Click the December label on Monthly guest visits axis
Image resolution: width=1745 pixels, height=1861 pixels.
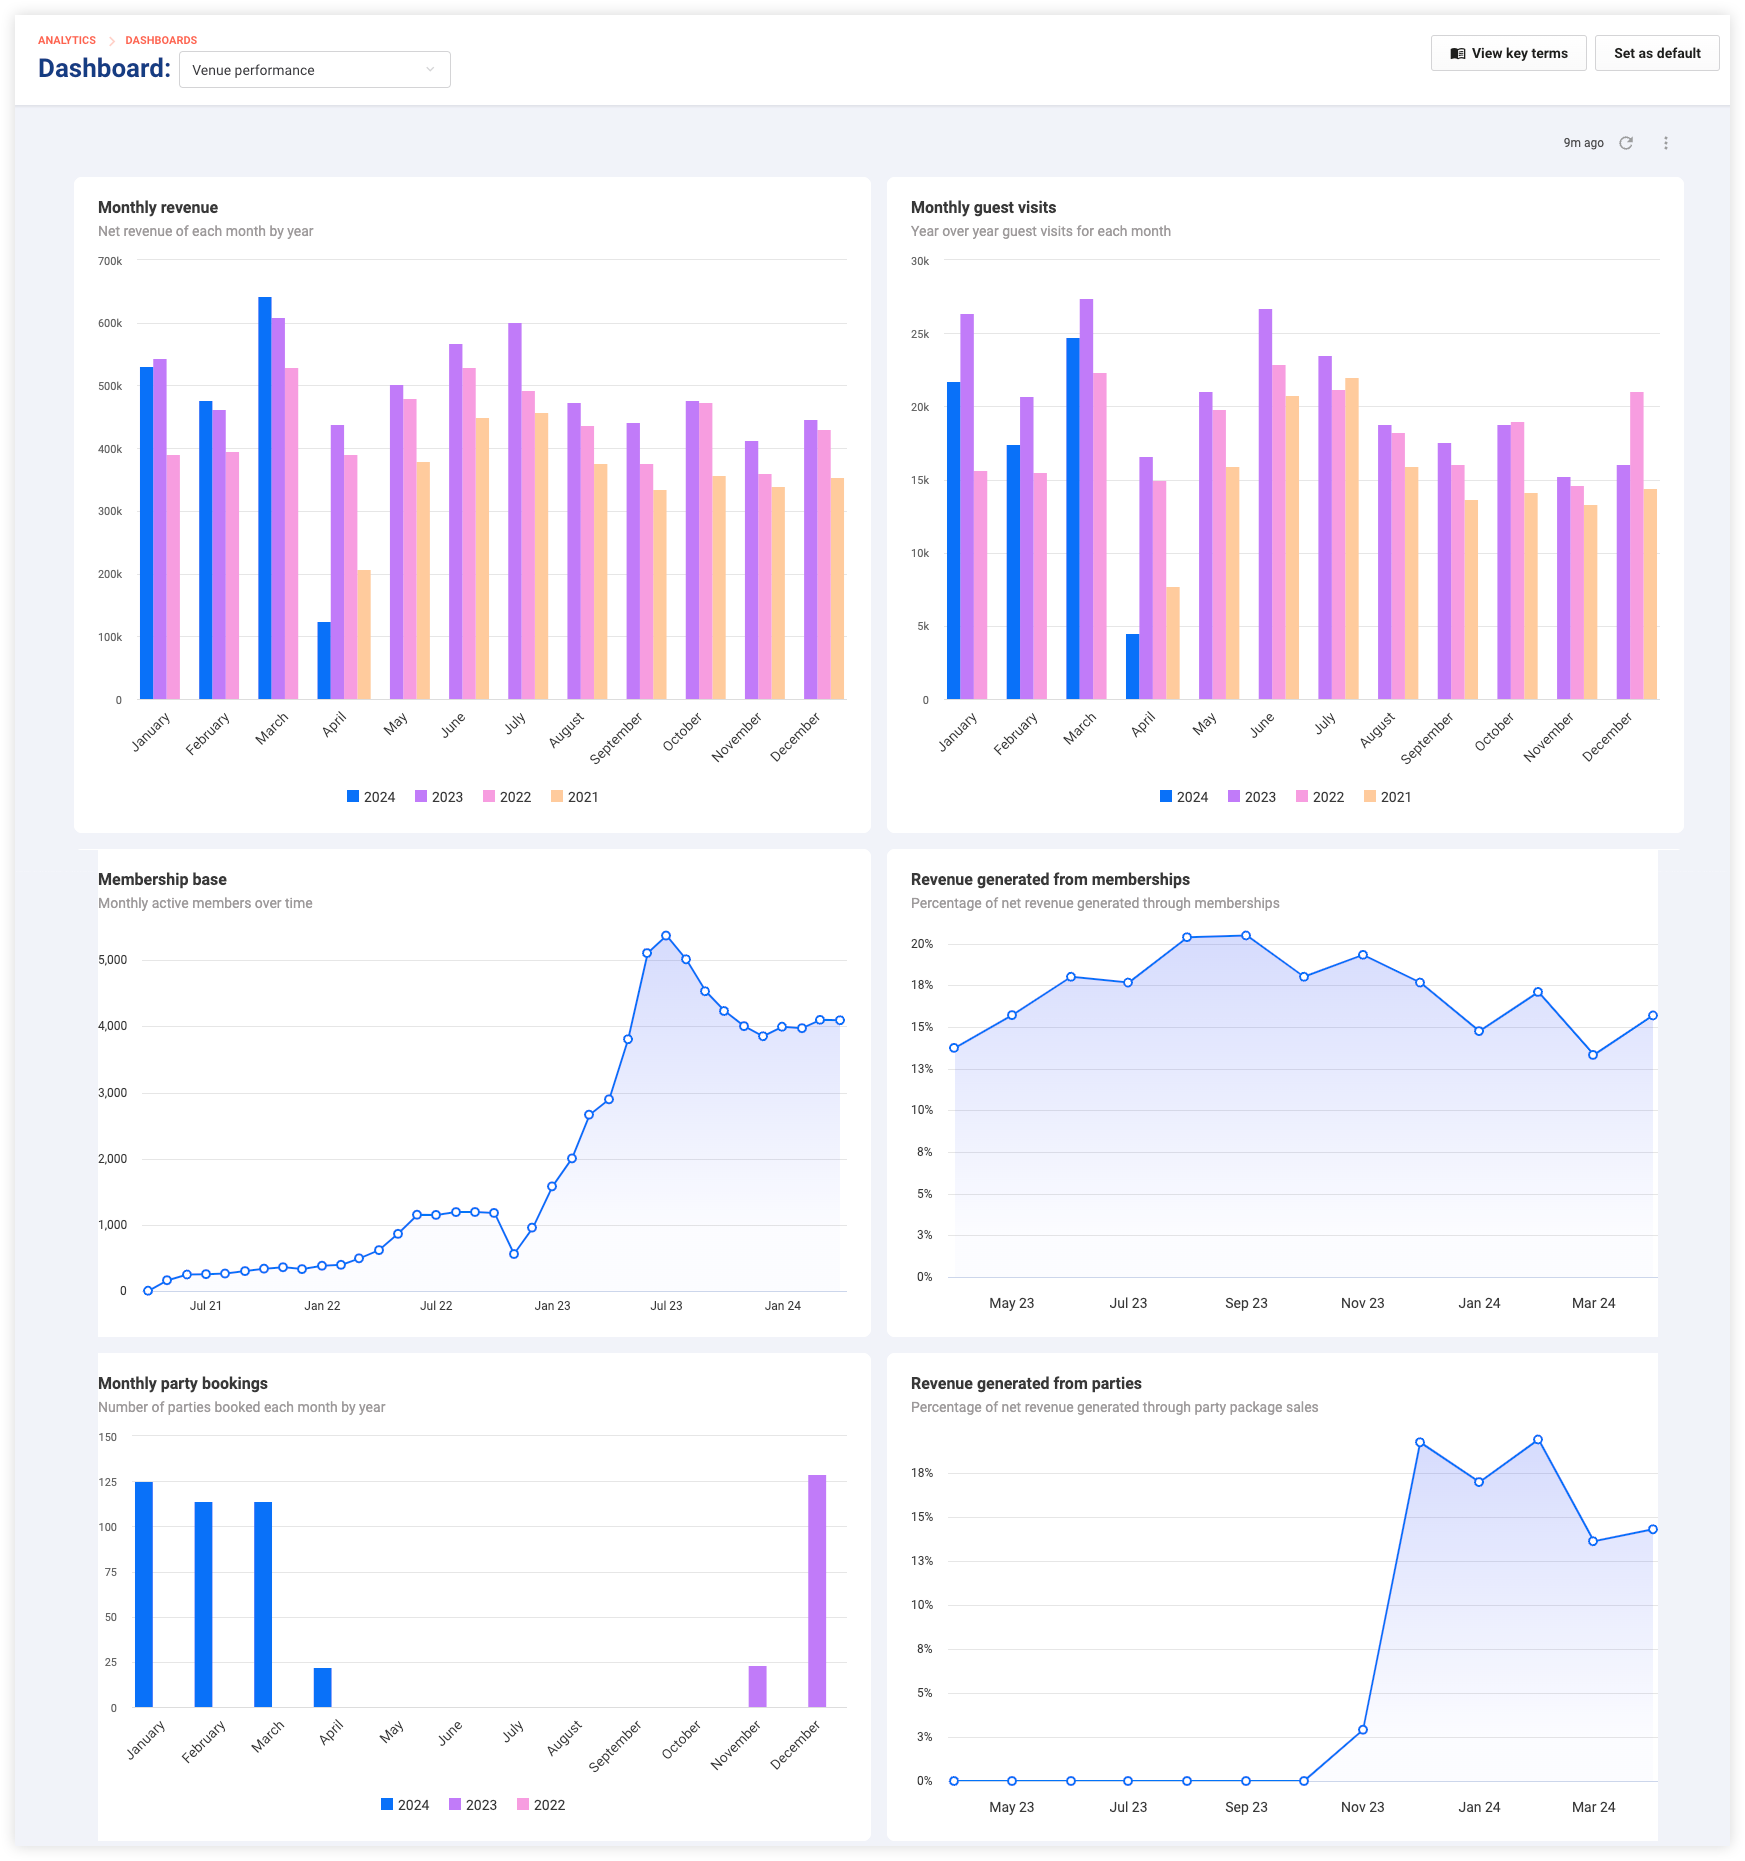[x=1607, y=737]
